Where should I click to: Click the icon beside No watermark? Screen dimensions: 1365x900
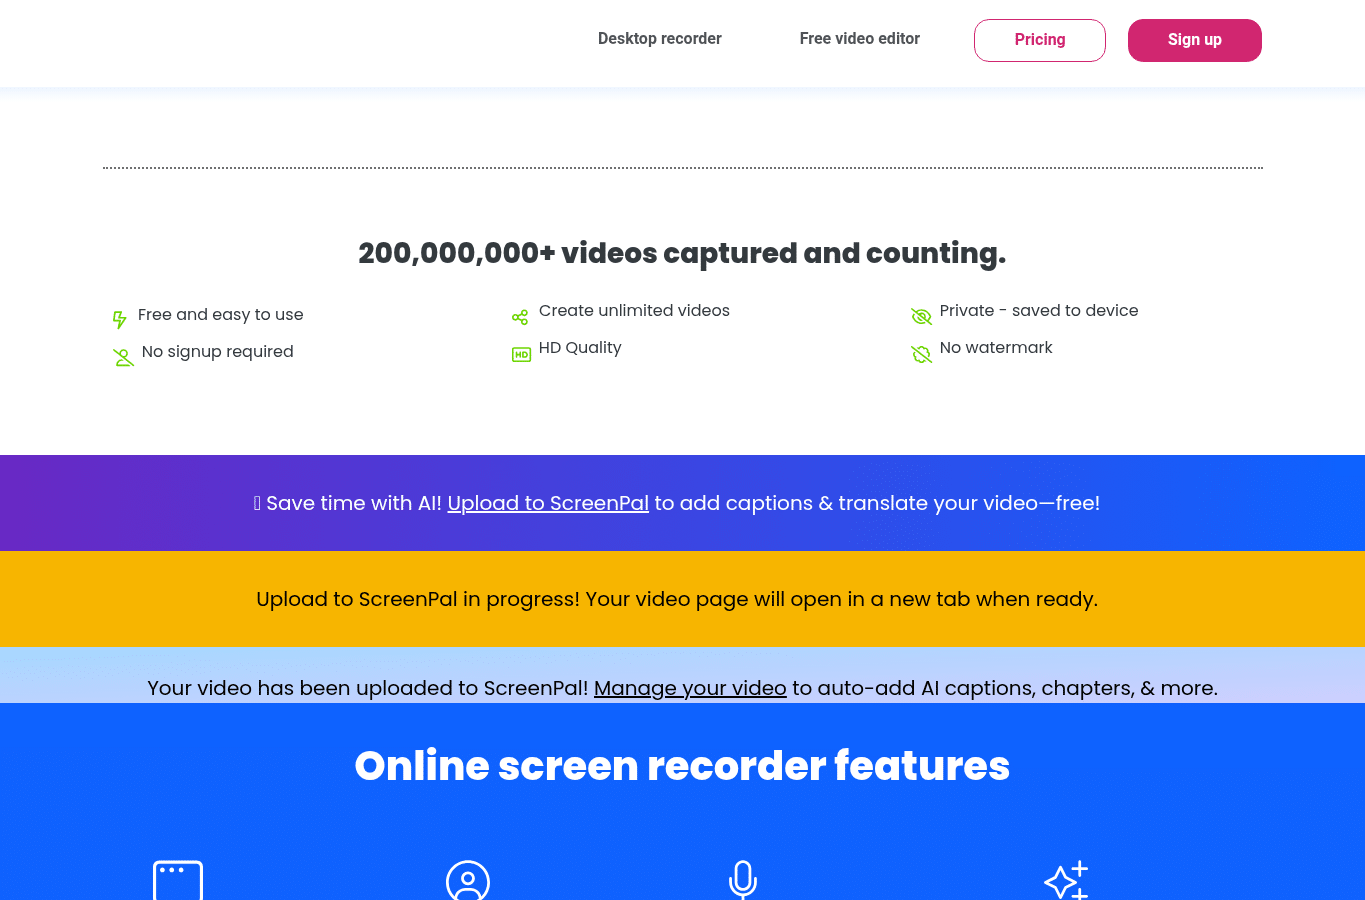(x=921, y=354)
